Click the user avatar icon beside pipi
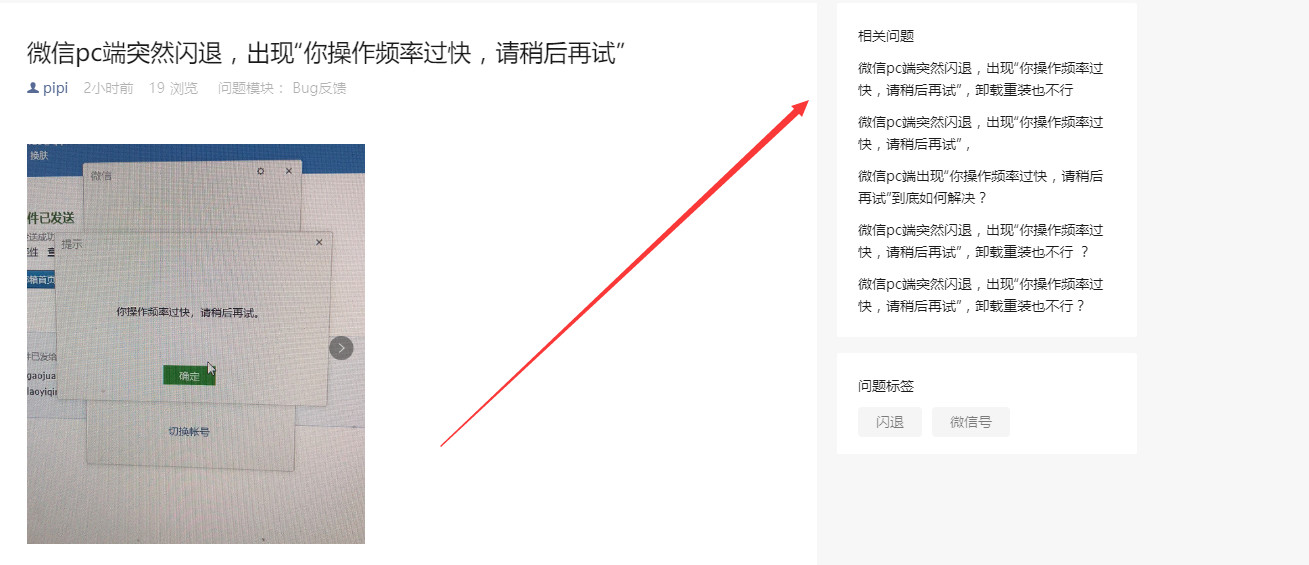The width and height of the screenshot is (1309, 565). 33,88
